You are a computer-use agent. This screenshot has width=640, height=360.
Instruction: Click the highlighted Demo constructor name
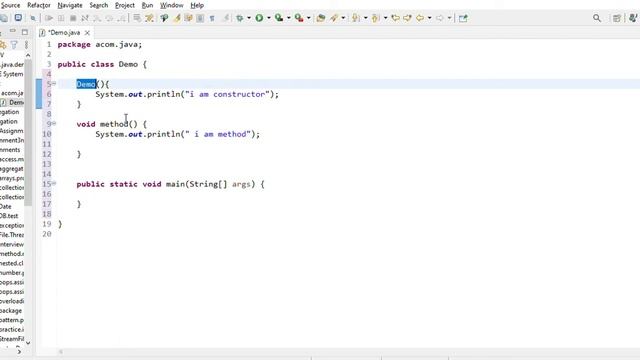[x=86, y=84]
